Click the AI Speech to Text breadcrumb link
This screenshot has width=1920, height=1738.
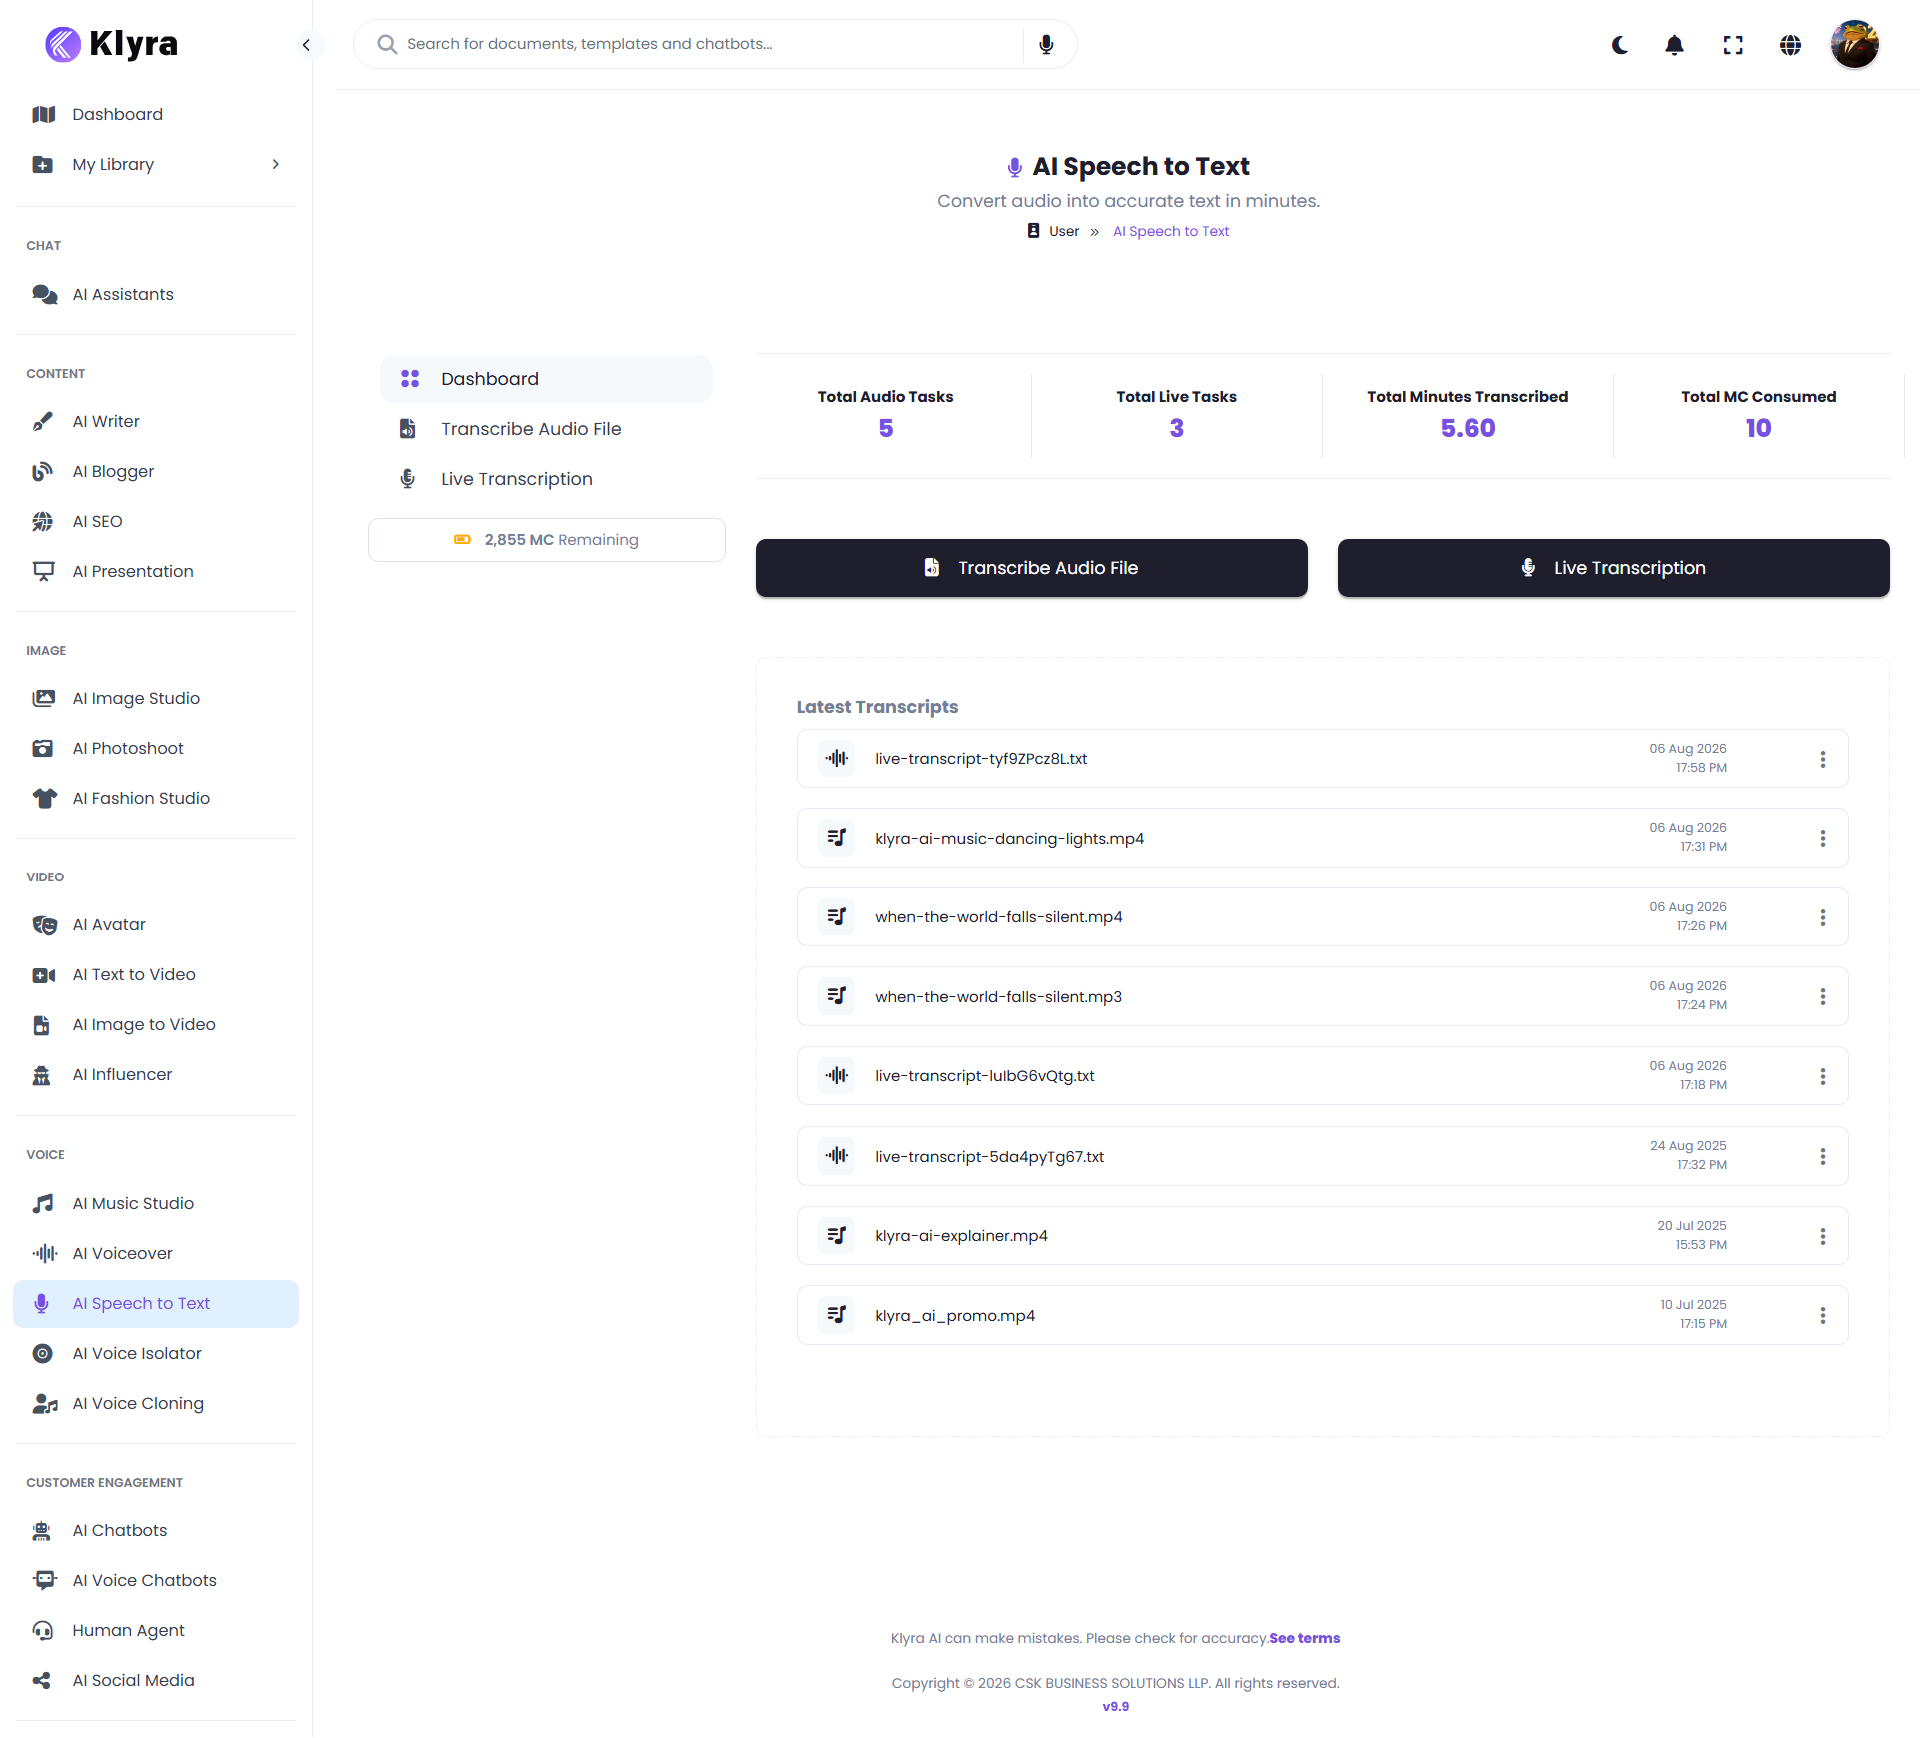pos(1171,231)
